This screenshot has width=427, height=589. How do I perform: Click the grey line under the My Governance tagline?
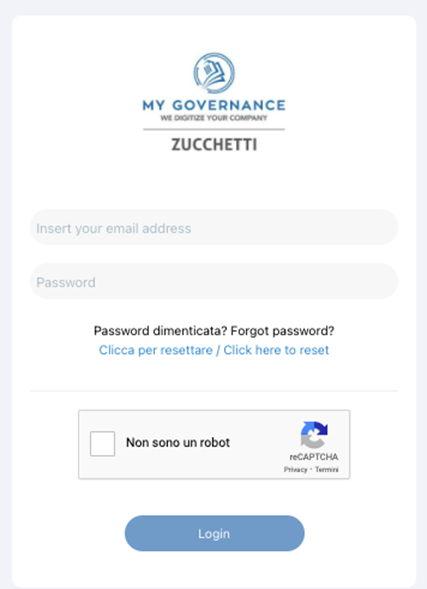point(214,129)
